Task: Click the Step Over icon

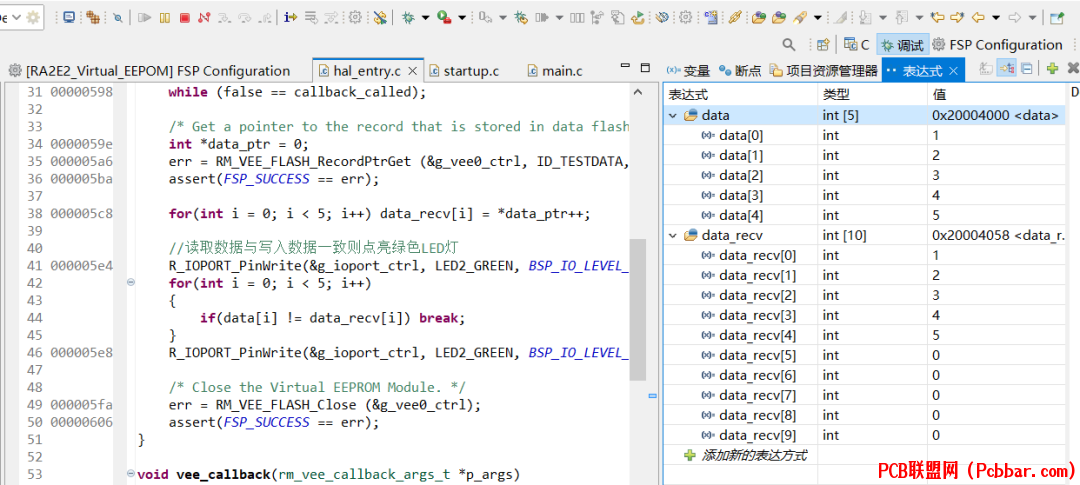Action: pyautogui.click(x=245, y=18)
